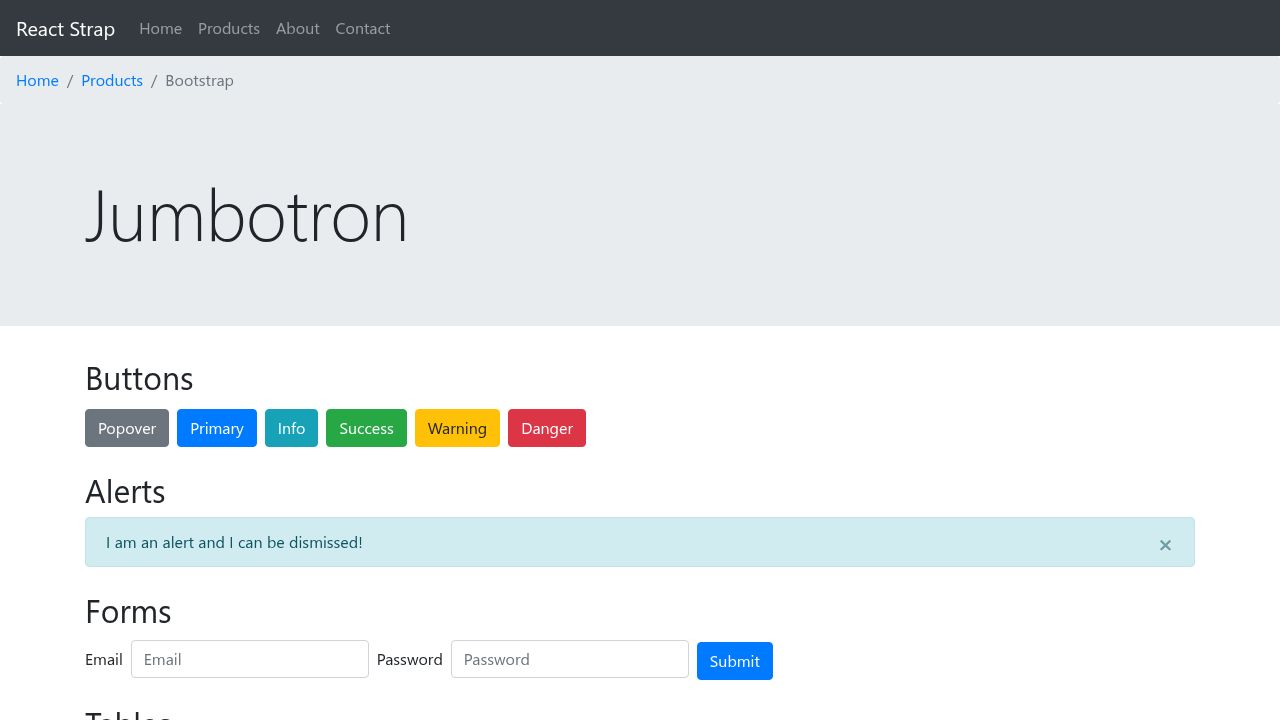
Task: Open the Home link in the navbar
Action: point(160,28)
